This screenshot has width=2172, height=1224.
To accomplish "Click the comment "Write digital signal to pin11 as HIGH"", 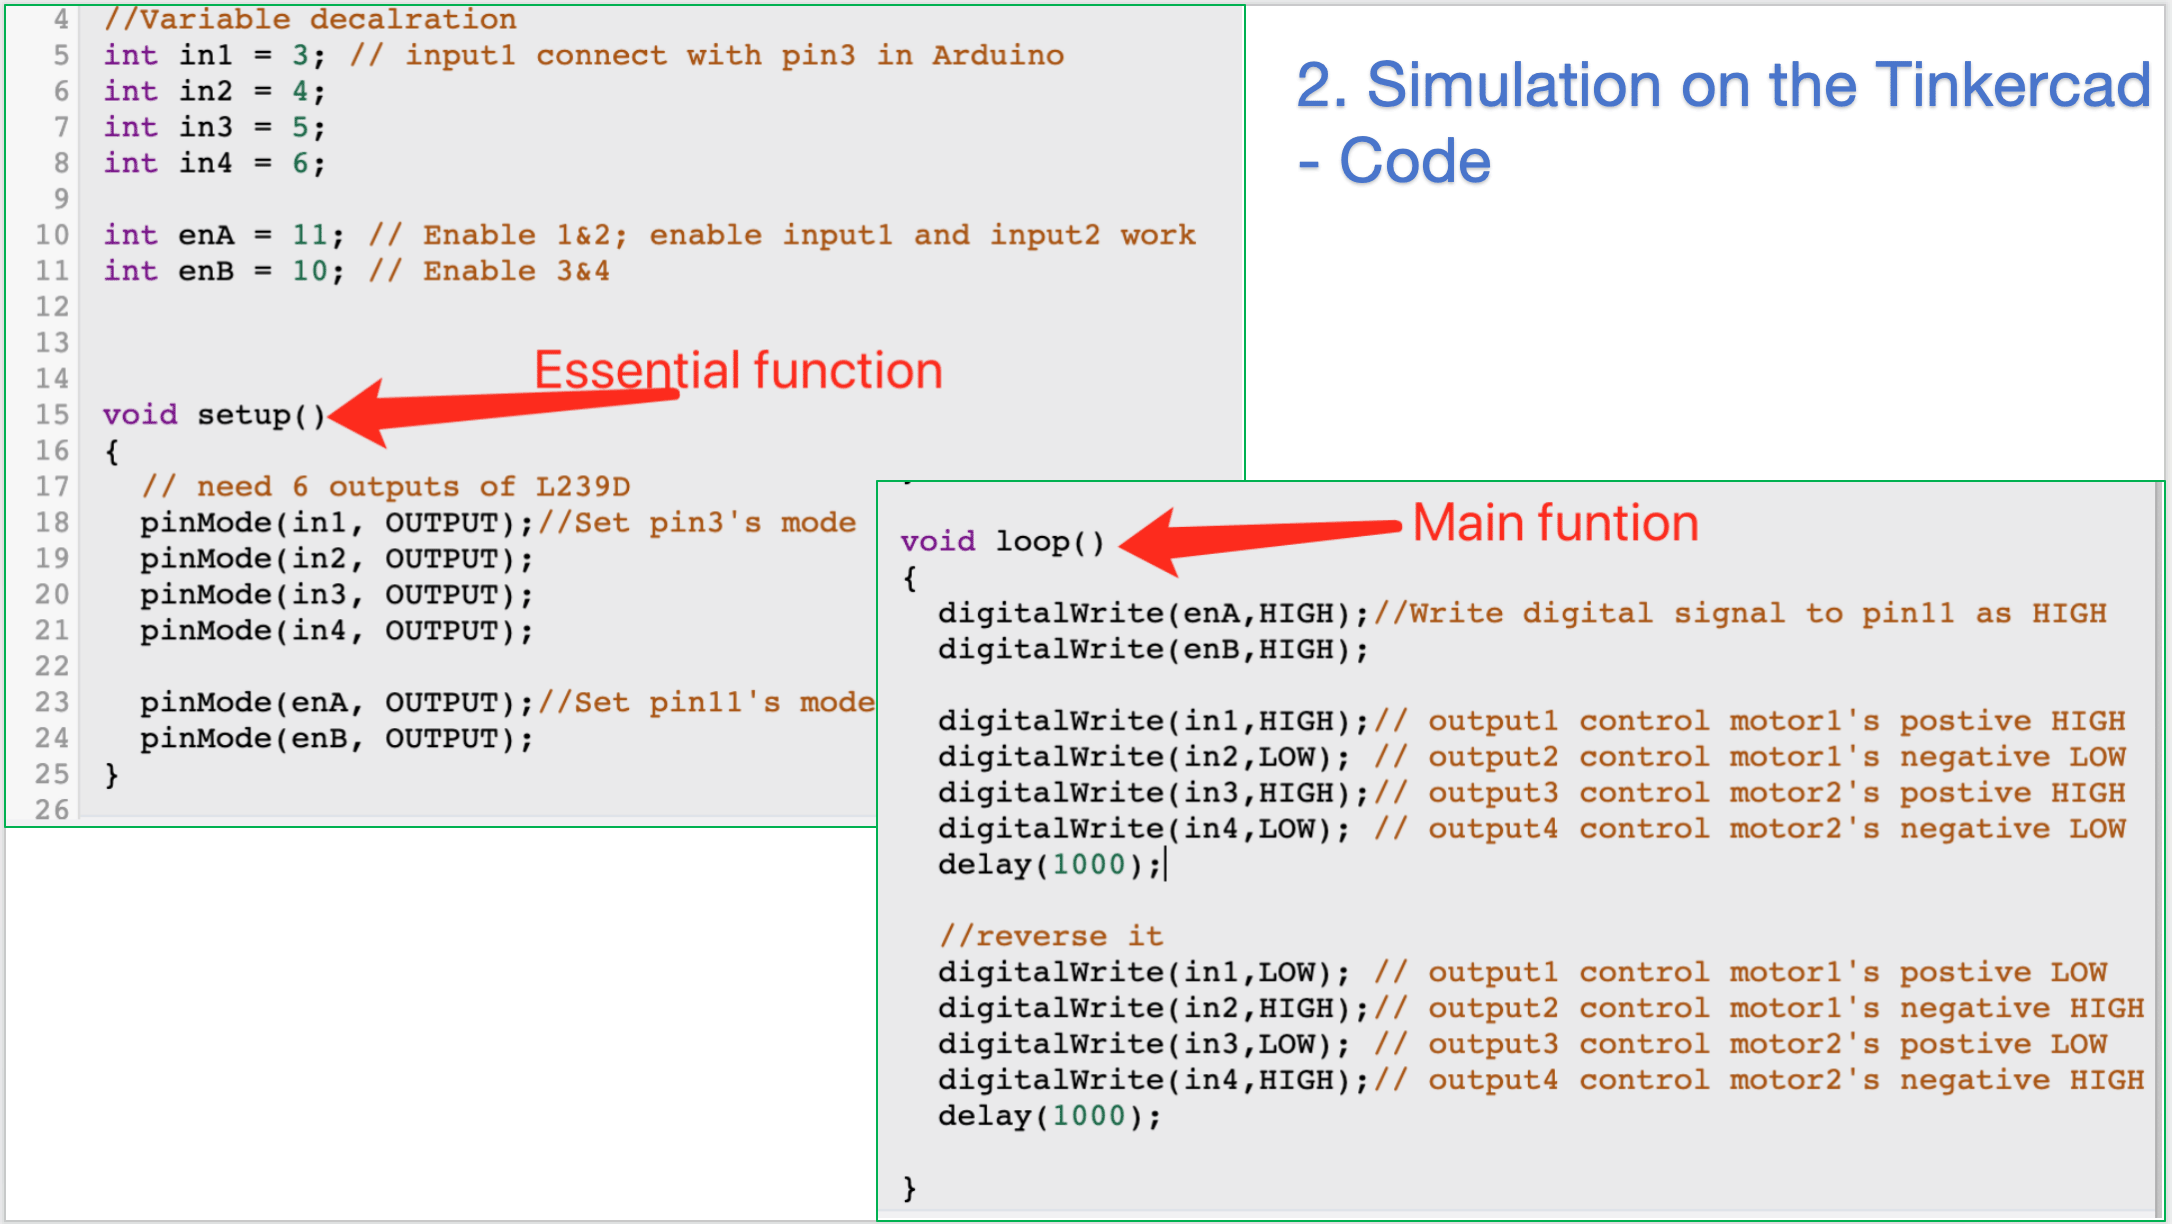I will pos(1758,614).
